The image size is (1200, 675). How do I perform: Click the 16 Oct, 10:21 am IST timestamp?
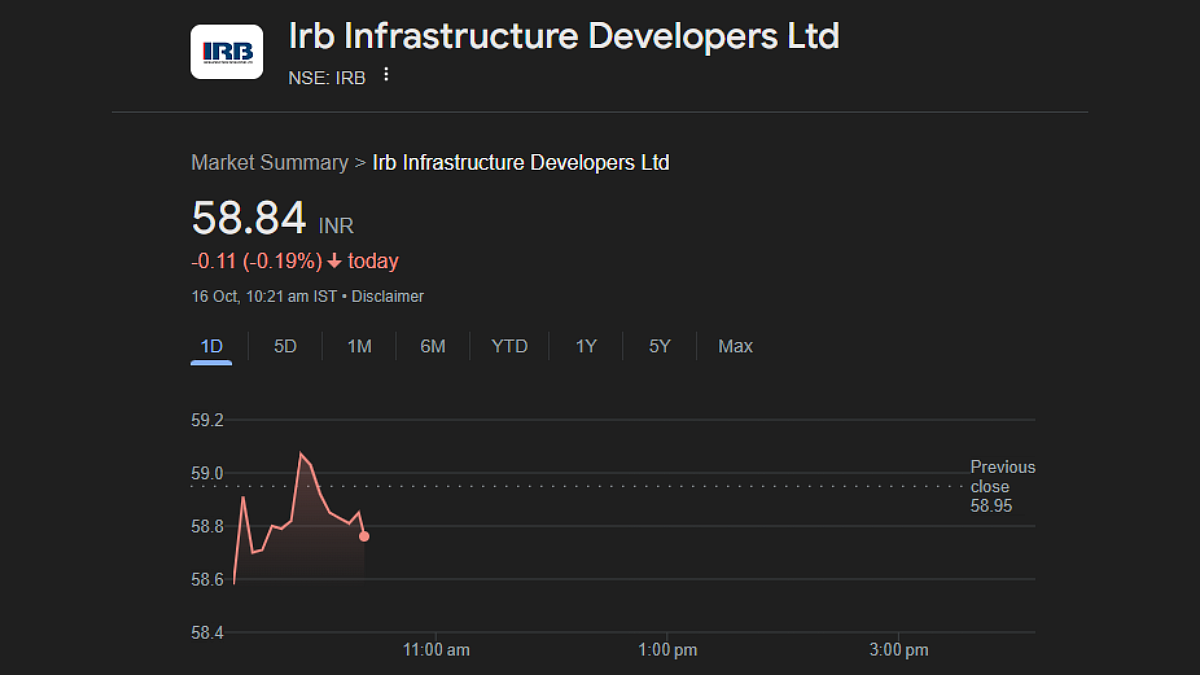pos(264,296)
